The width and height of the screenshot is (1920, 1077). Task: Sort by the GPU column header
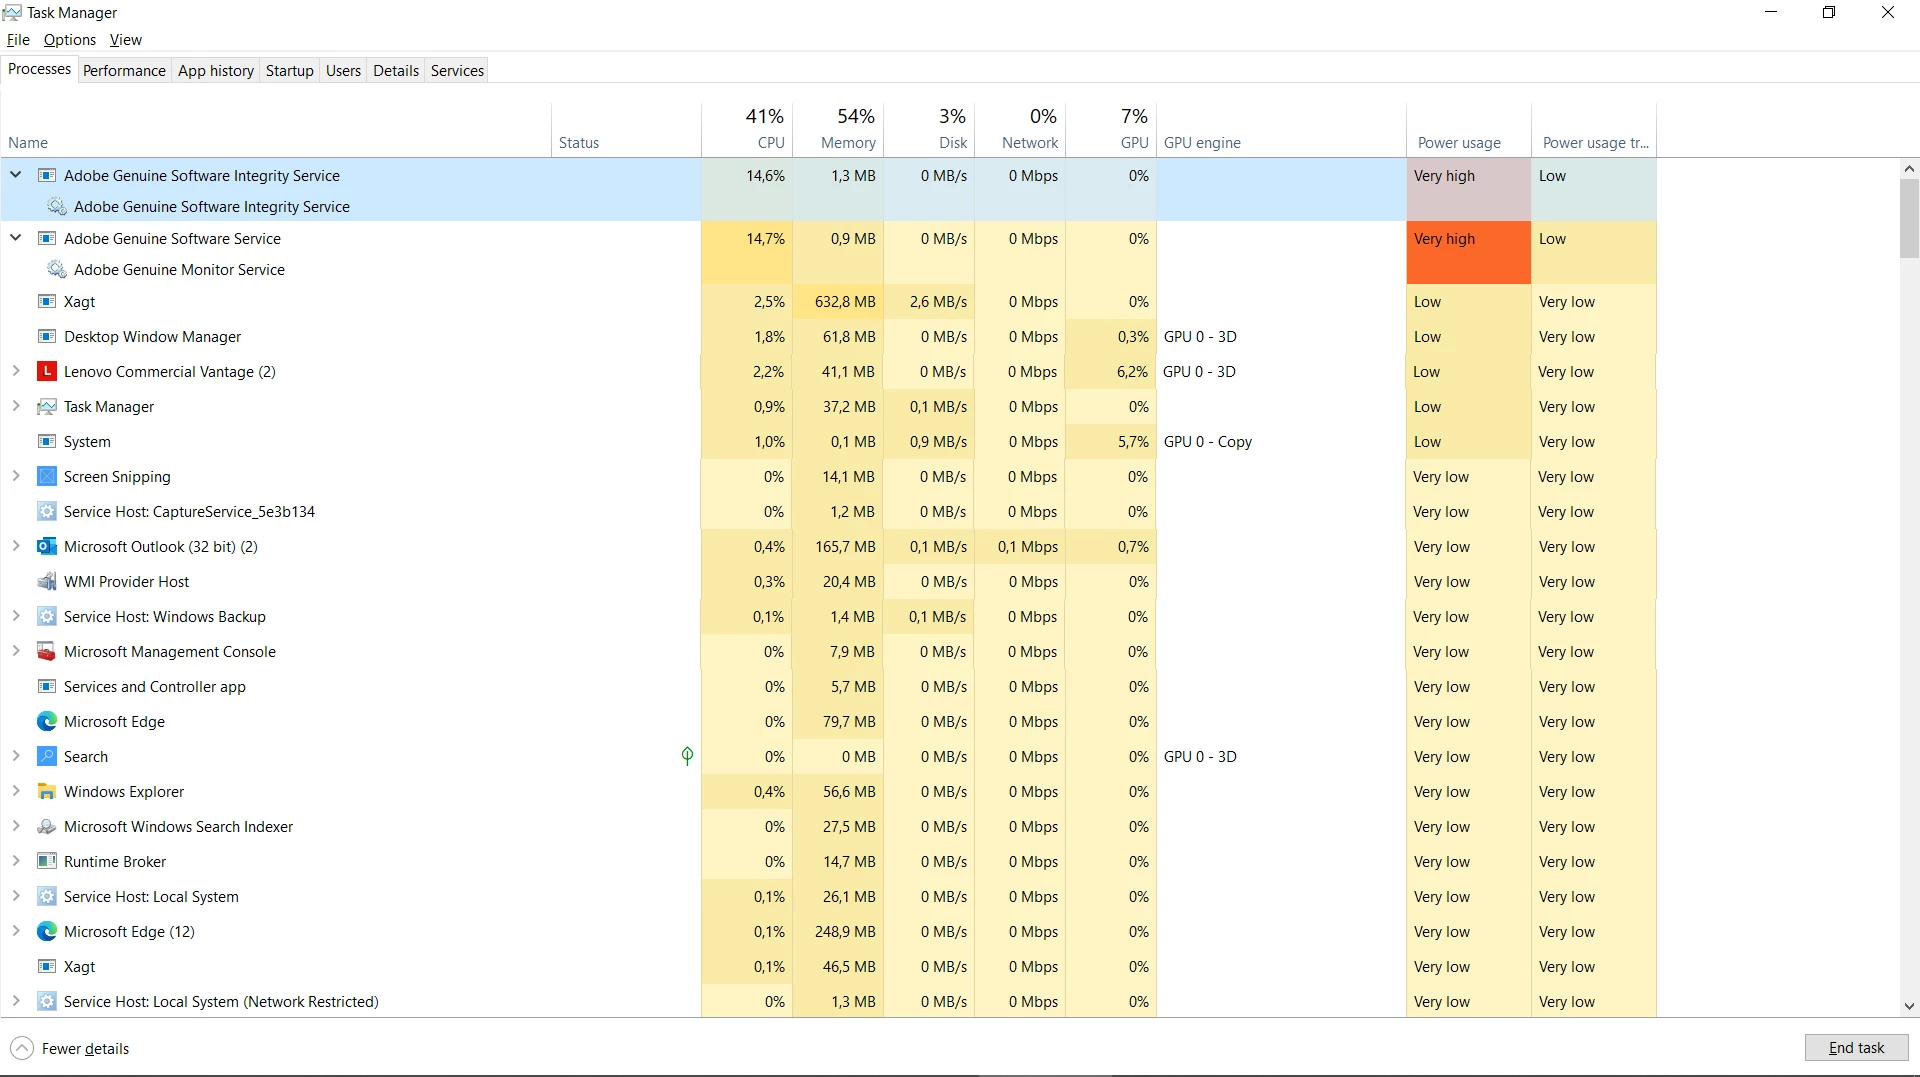coord(1111,129)
